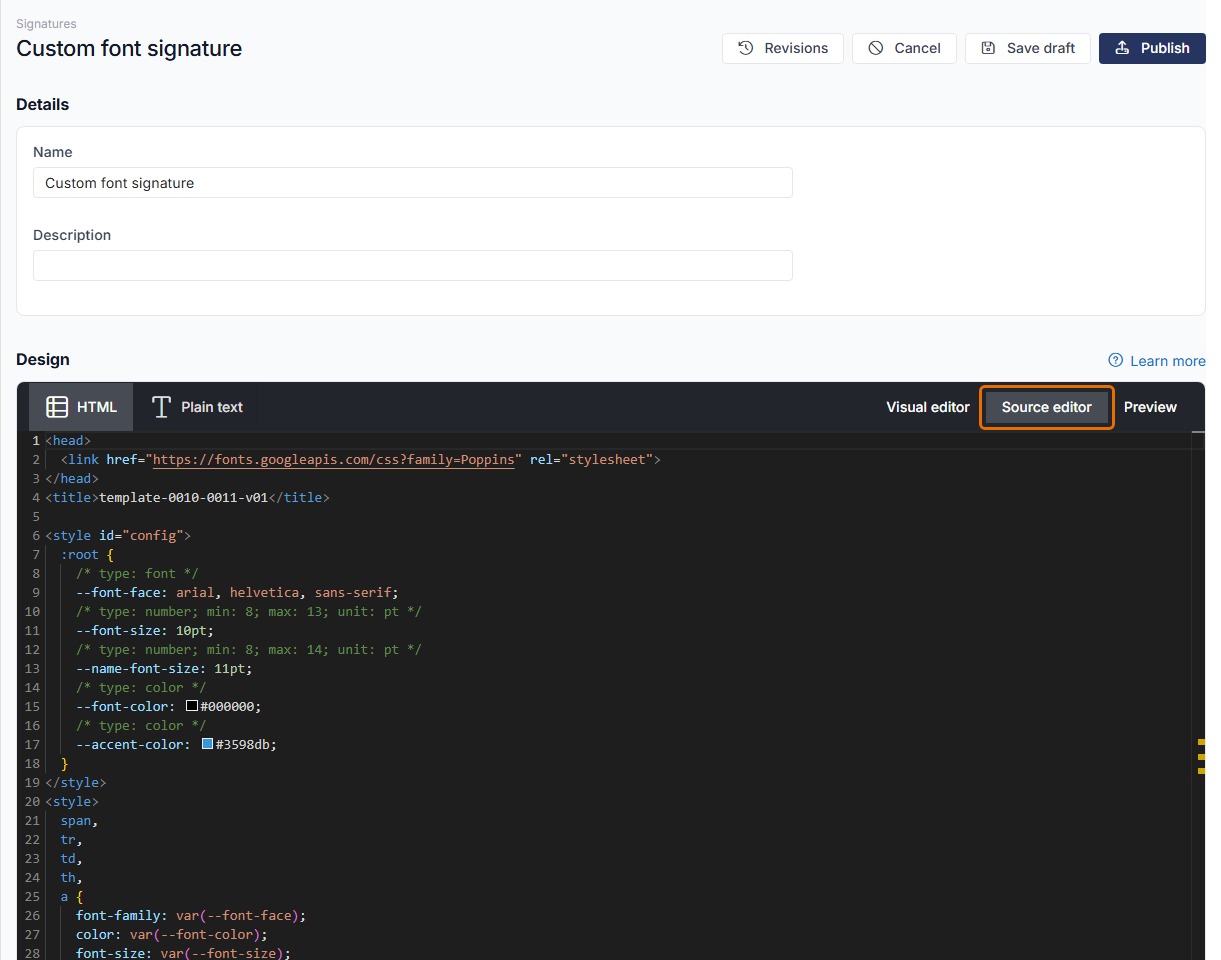Save the signature as draft
Viewport: 1221px width, 960px height.
coord(1028,48)
